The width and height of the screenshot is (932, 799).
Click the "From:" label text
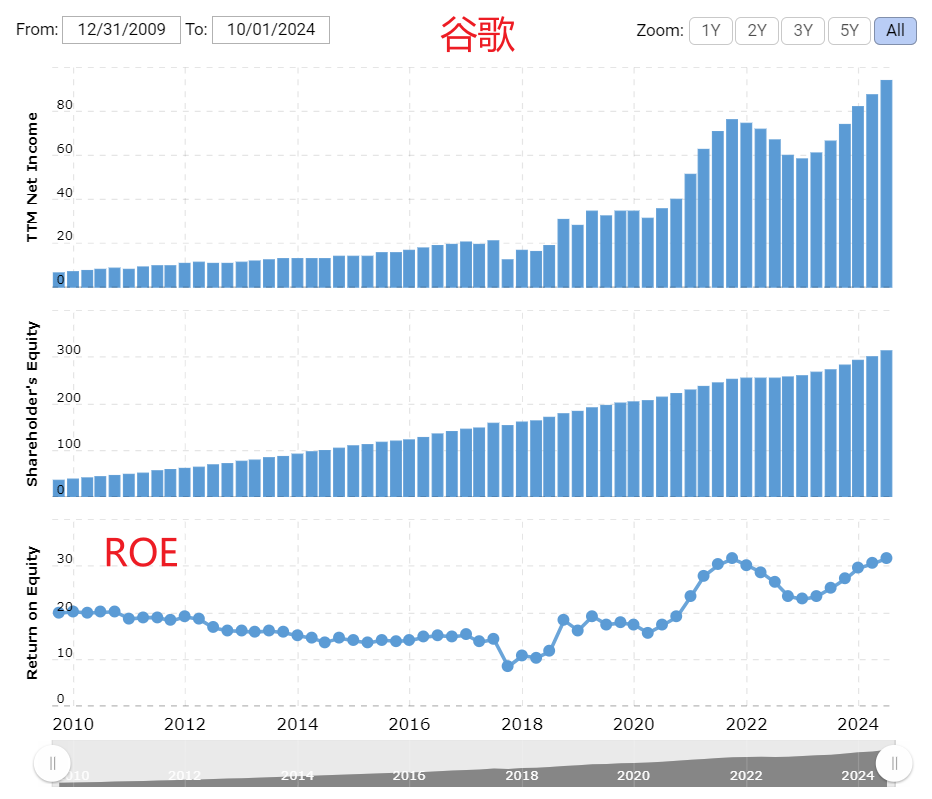click(x=37, y=30)
